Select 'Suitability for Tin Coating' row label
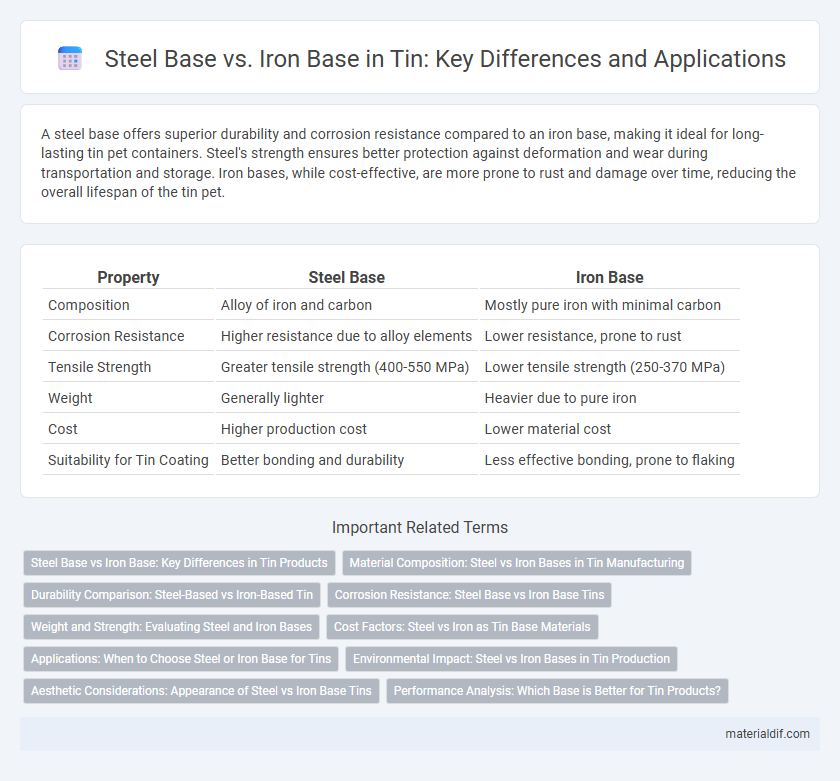840x781 pixels. coord(128,460)
